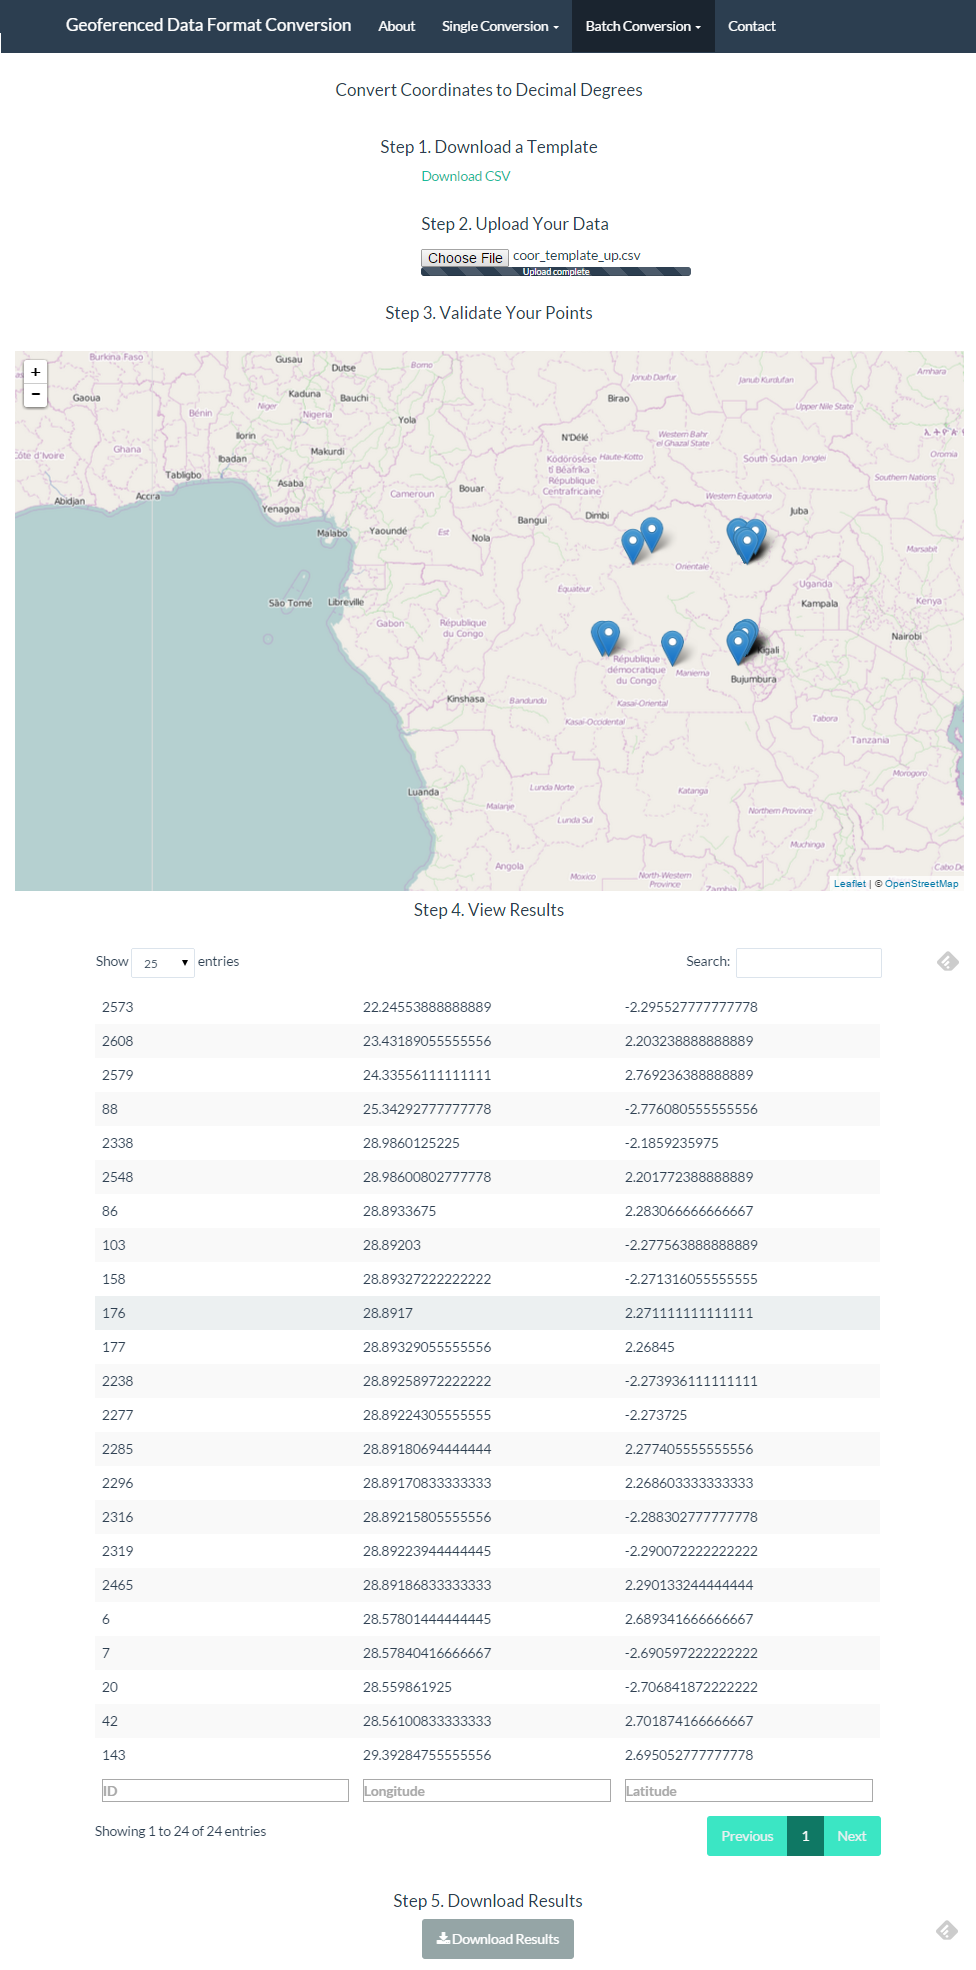
Task: Click longitude value 28.559861925
Action: coord(407,1687)
